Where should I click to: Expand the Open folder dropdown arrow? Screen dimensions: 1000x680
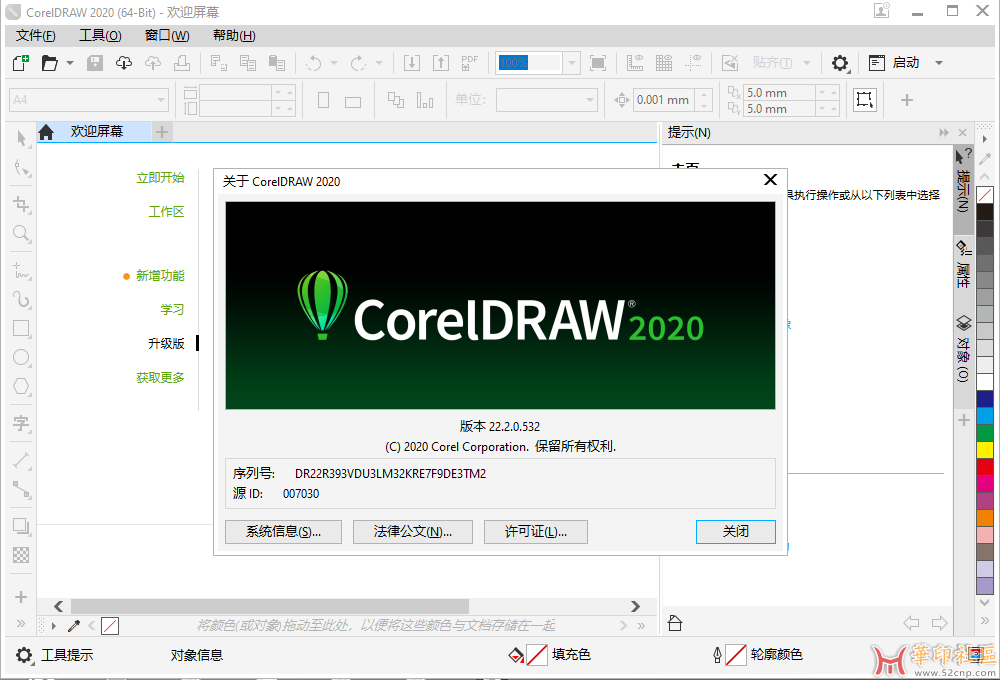tap(70, 63)
